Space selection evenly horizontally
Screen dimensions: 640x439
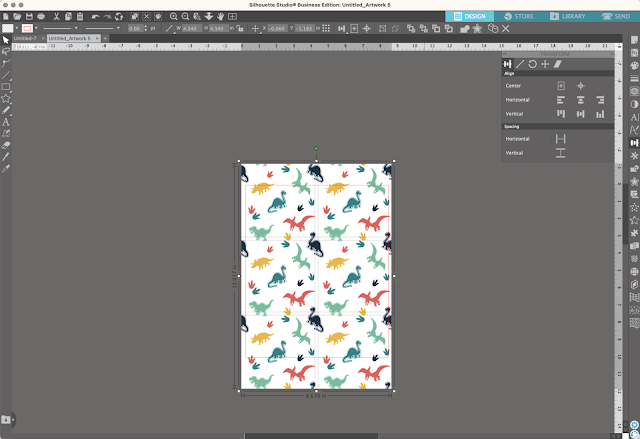pyautogui.click(x=560, y=139)
